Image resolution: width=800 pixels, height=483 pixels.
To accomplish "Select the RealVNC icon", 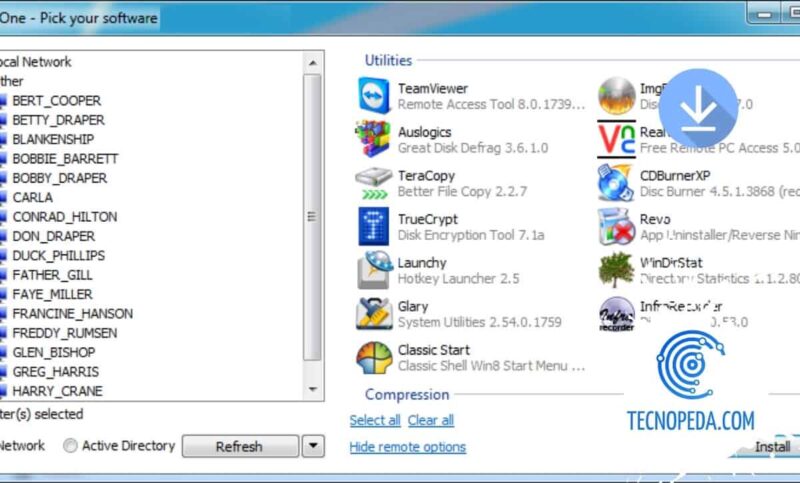I will (616, 139).
